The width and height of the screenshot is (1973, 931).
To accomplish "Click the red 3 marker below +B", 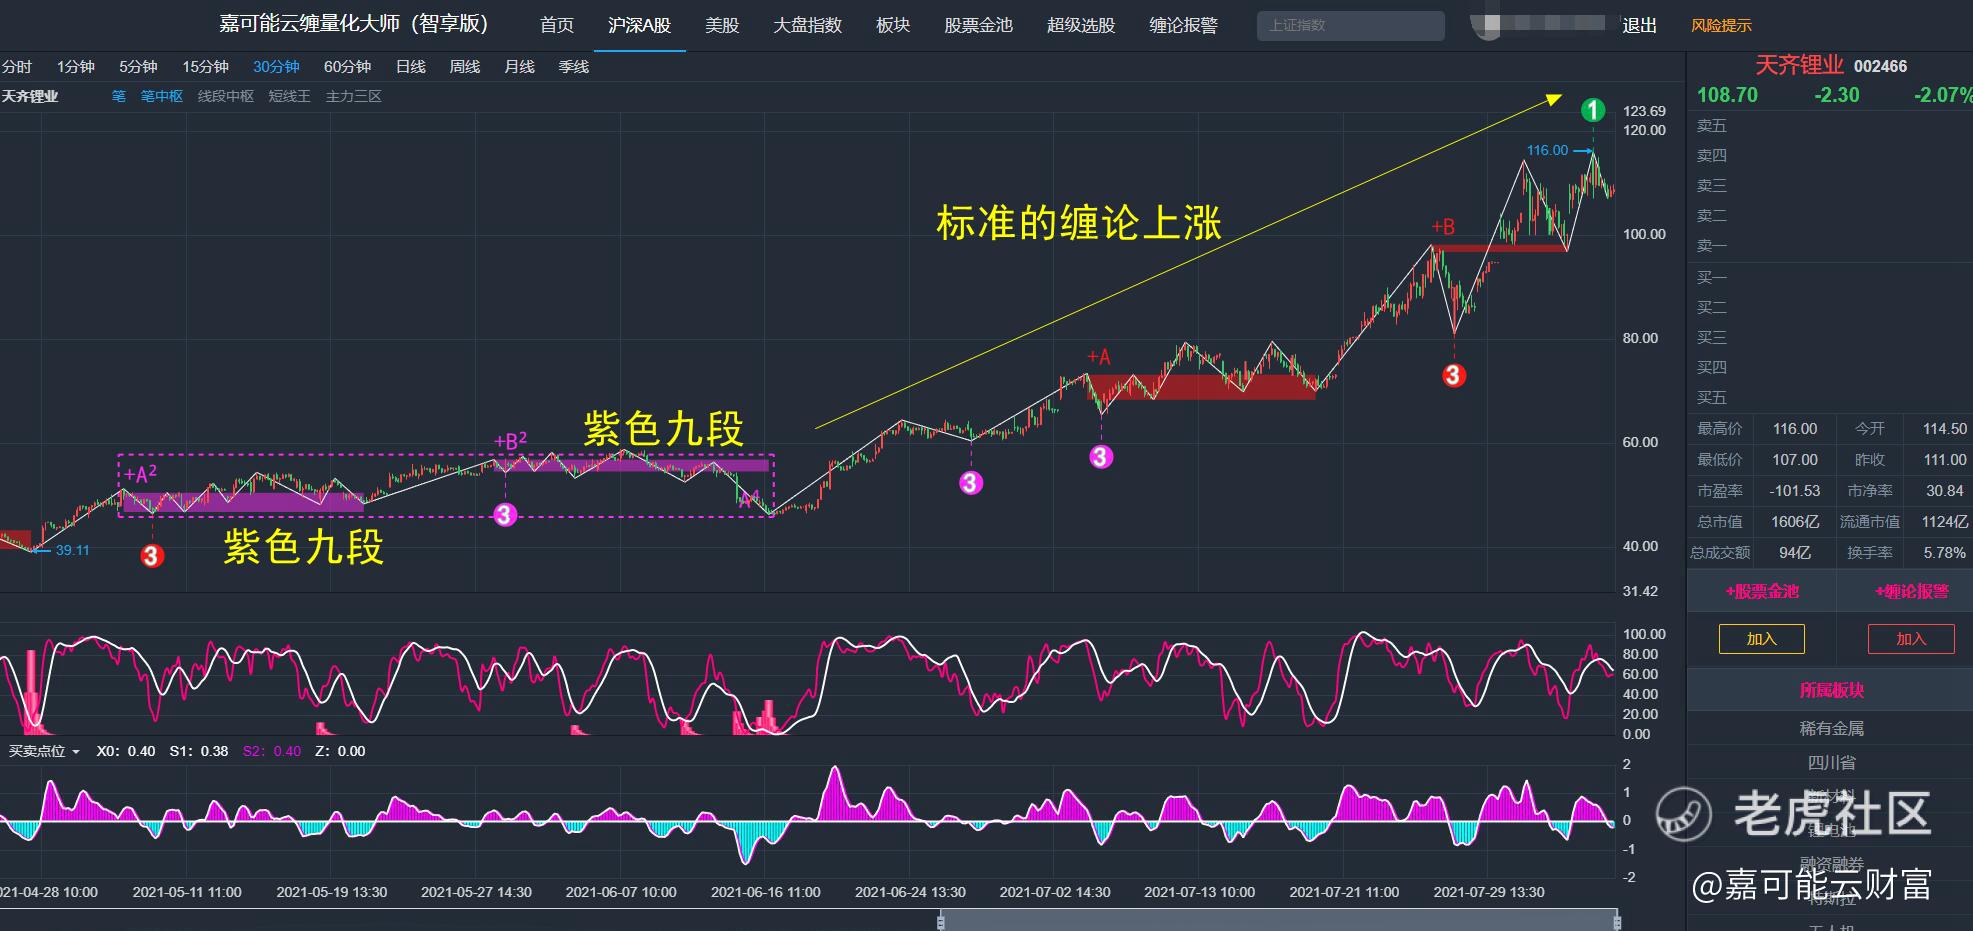I will click(x=1454, y=376).
